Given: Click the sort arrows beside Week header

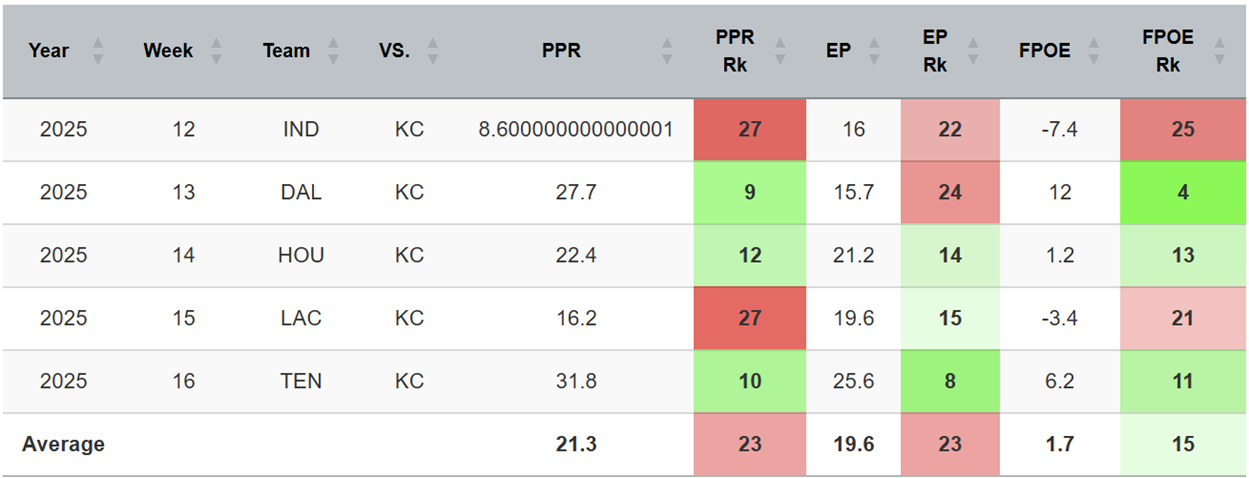Looking at the screenshot, I should point(216,51).
